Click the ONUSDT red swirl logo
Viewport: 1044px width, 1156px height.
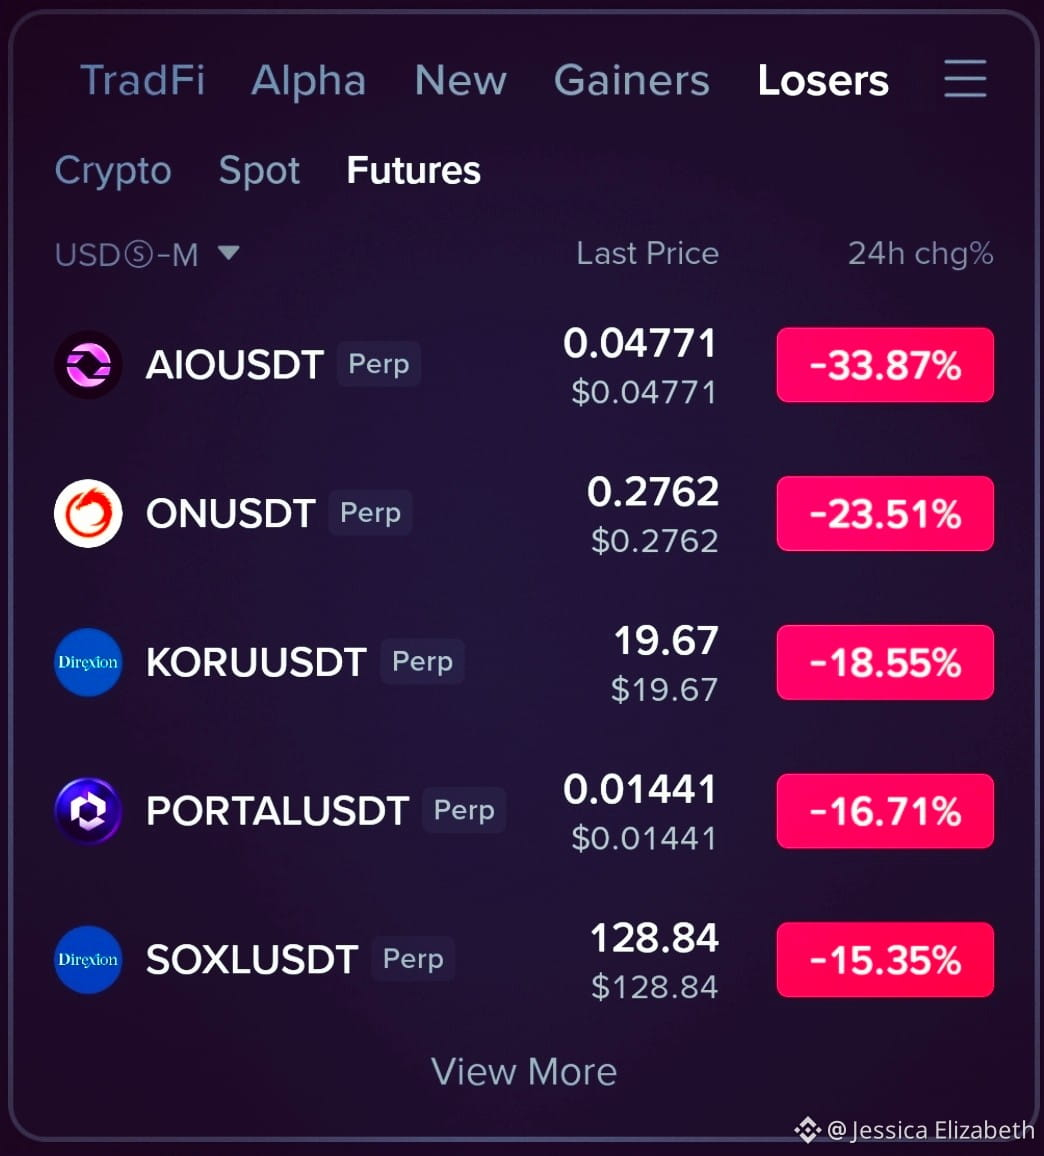(88, 513)
